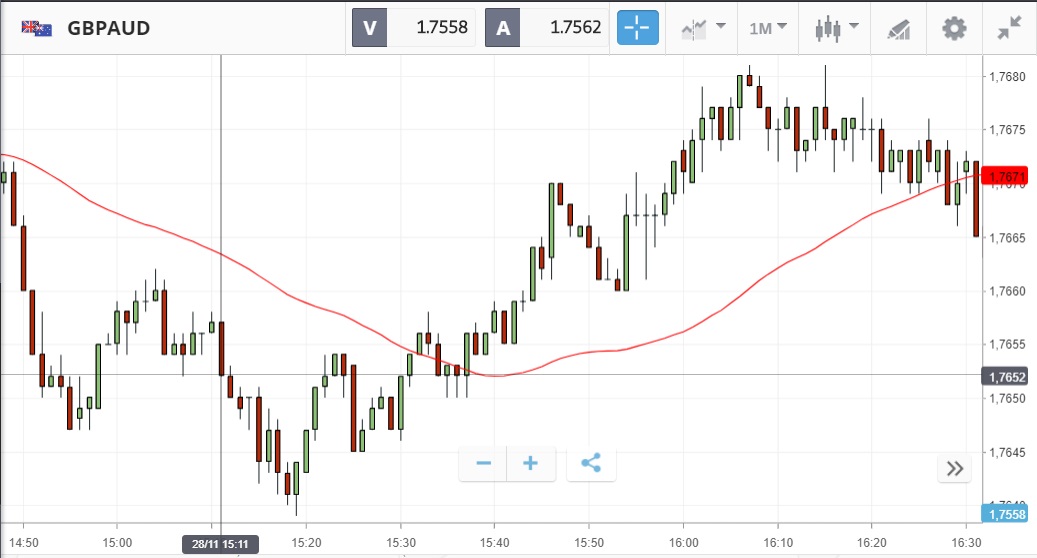The width and height of the screenshot is (1037, 558).
Task: Click the red 1.7671 moving average label
Action: [1009, 177]
